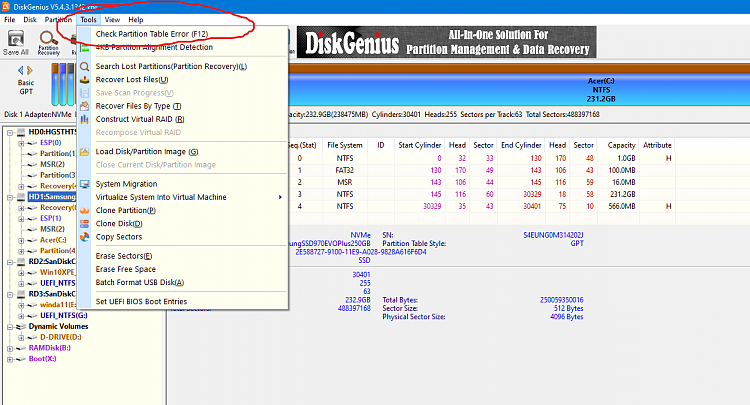The height and width of the screenshot is (405, 750).
Task: Expand the RAMDisk(B:) node
Action: tap(10, 348)
